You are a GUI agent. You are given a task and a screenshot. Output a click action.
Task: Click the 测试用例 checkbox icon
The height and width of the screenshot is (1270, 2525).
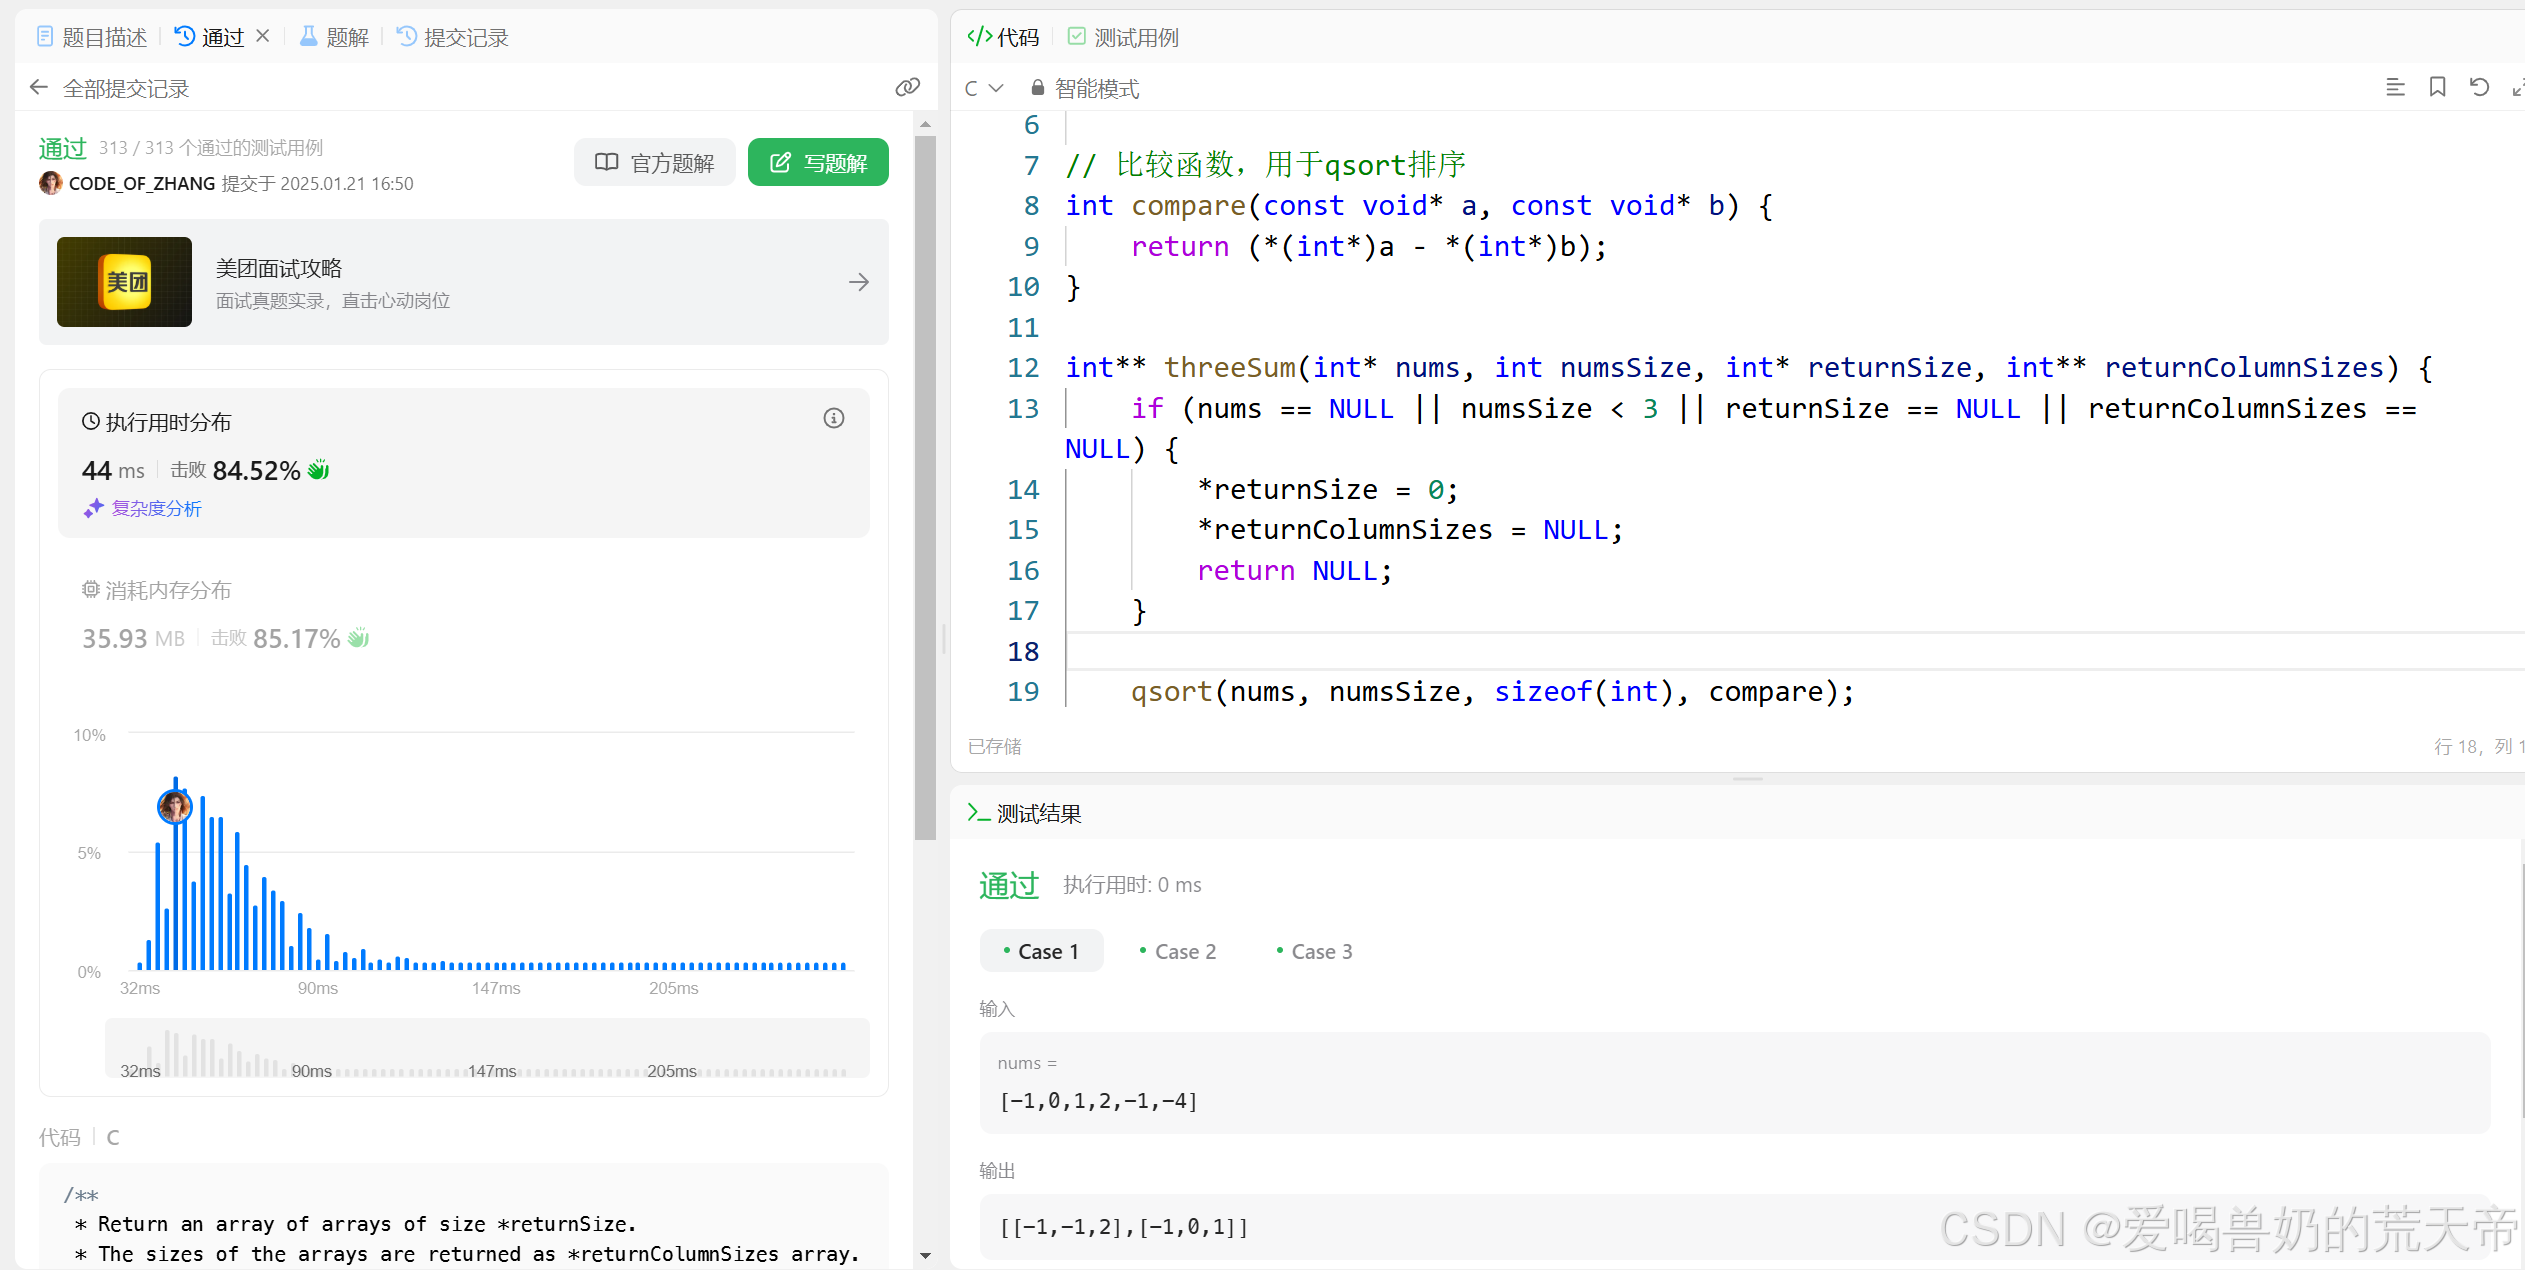(1077, 36)
